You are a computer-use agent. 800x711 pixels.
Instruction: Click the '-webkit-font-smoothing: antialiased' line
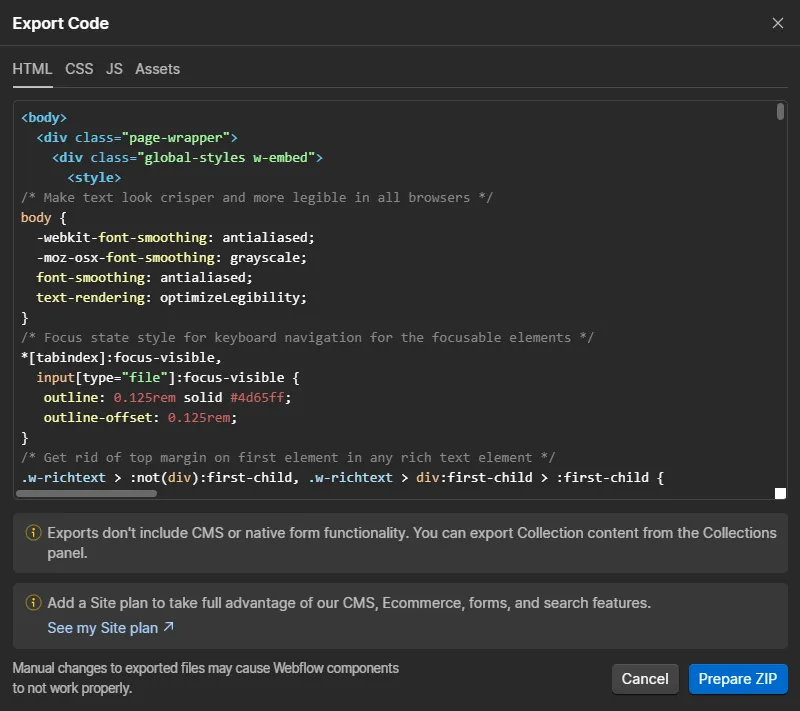[176, 238]
